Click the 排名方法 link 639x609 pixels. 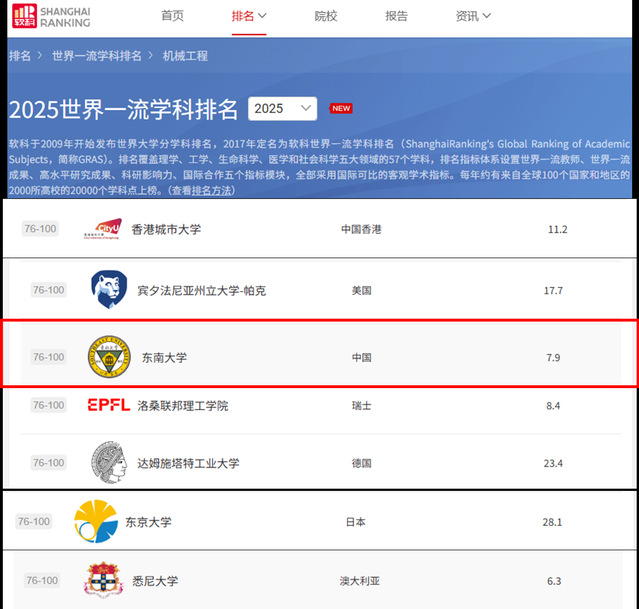213,190
